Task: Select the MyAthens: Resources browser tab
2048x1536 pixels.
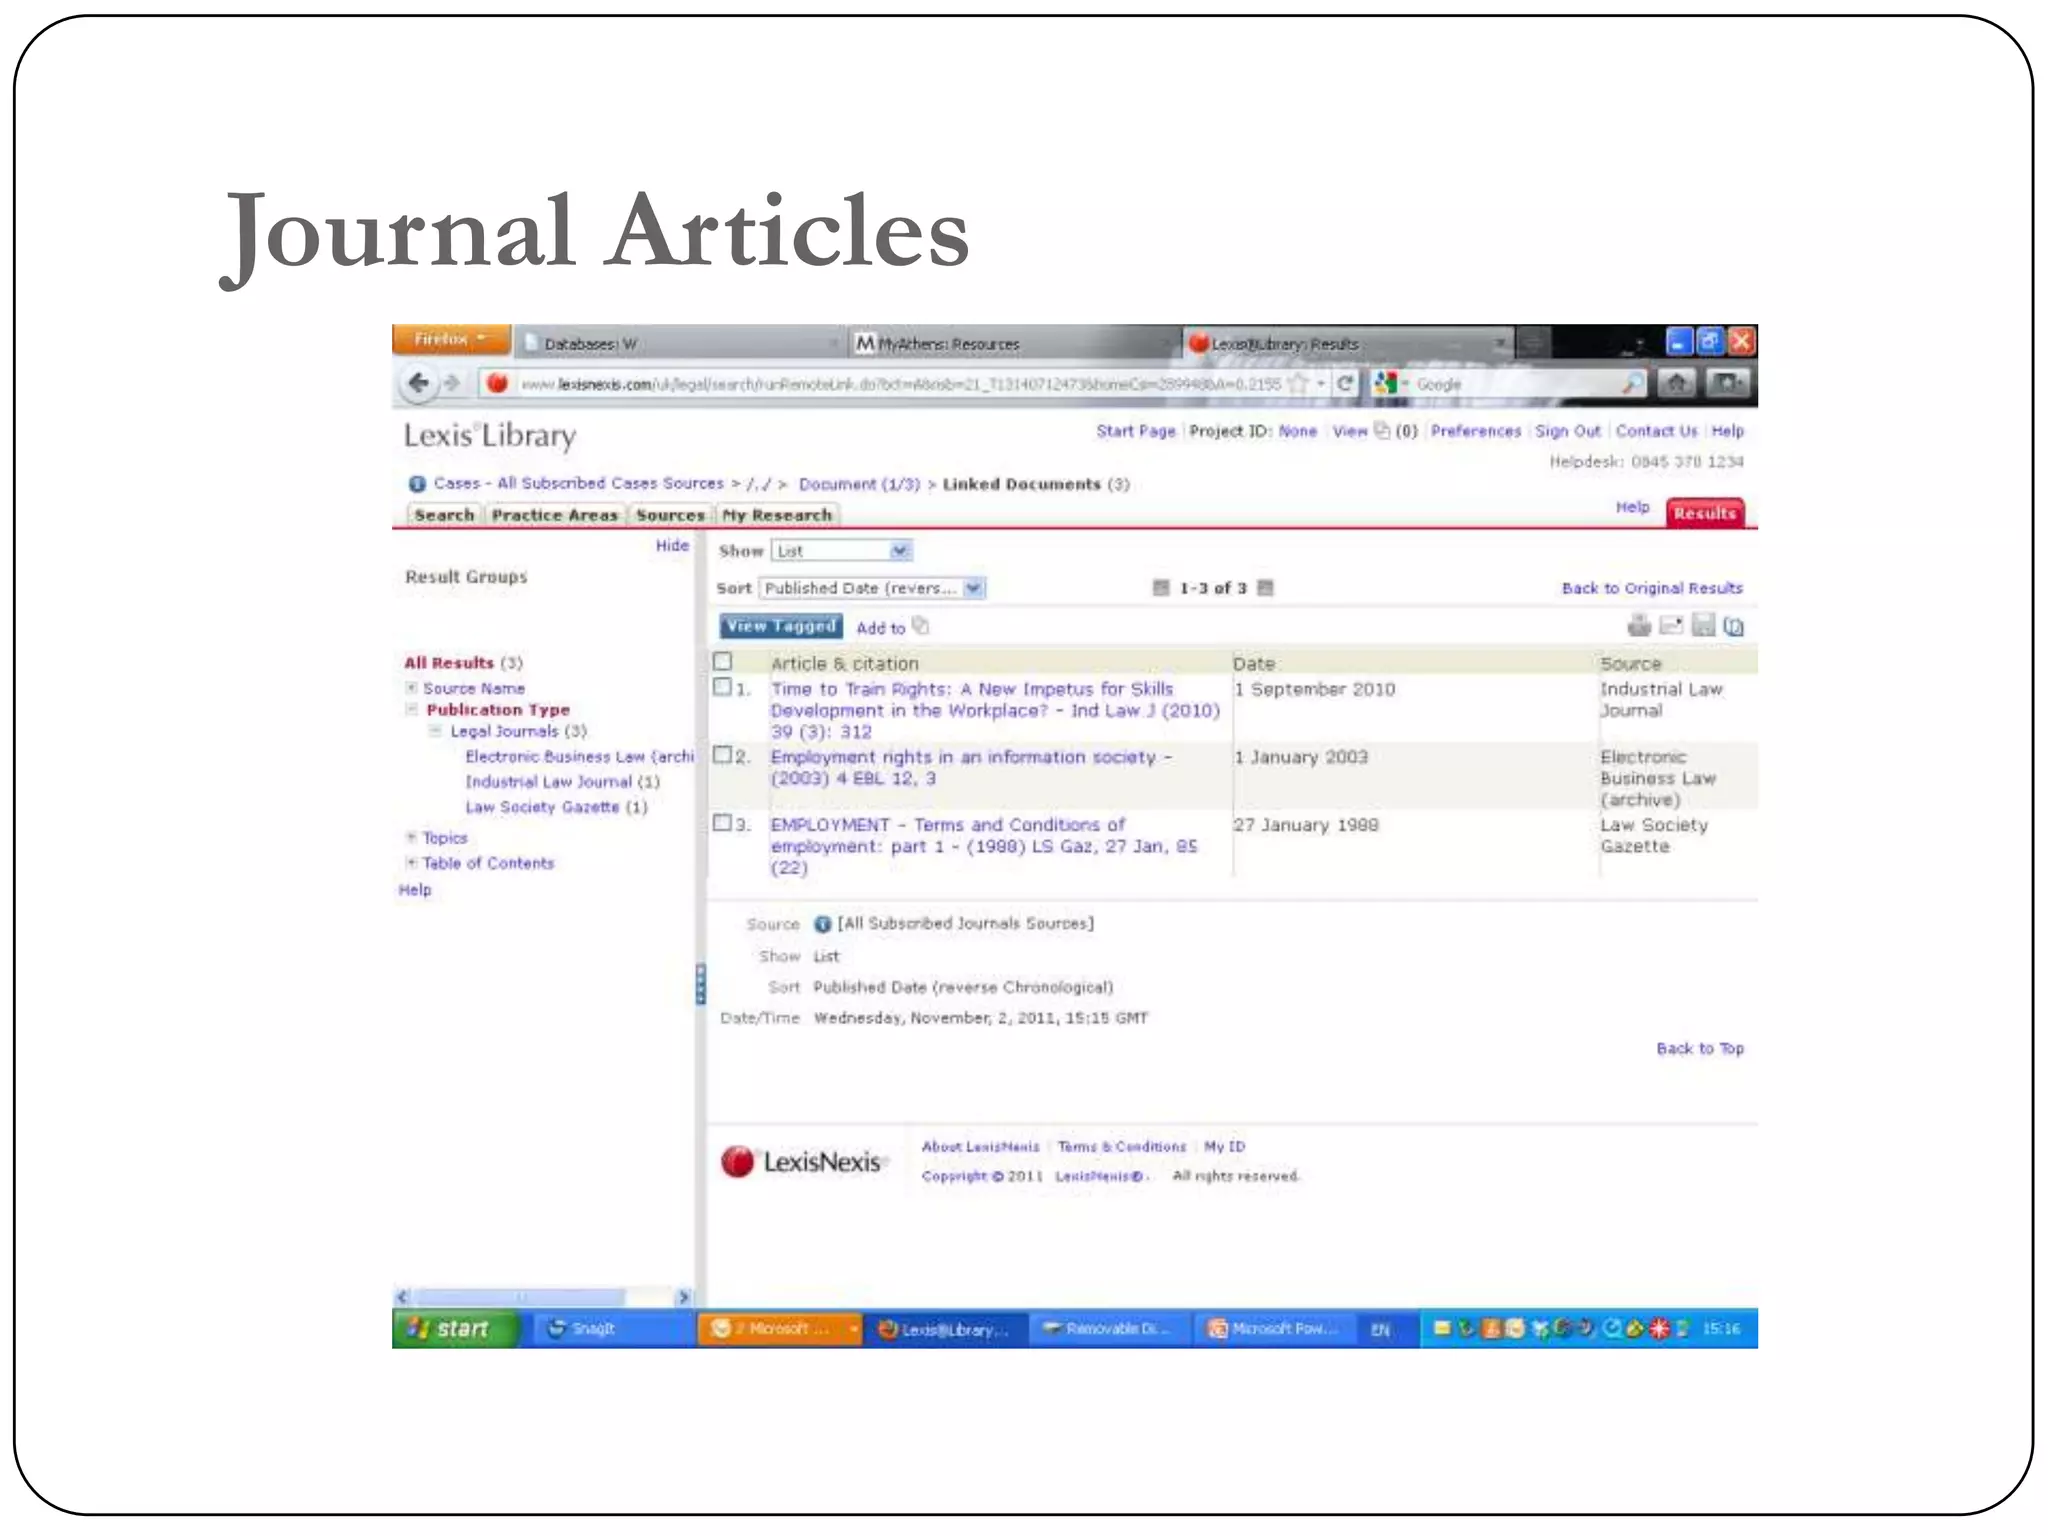Action: tap(1012, 344)
